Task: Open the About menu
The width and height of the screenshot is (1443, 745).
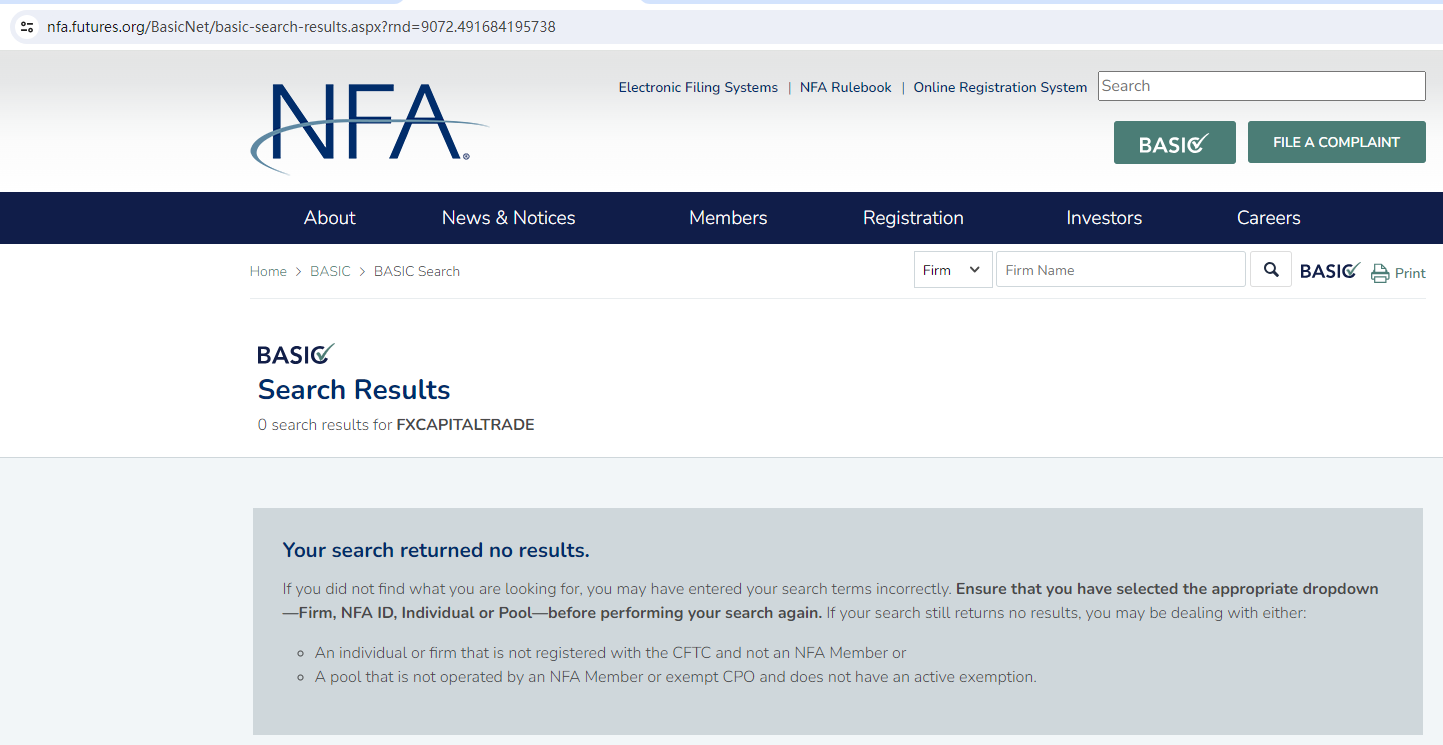Action: (329, 218)
